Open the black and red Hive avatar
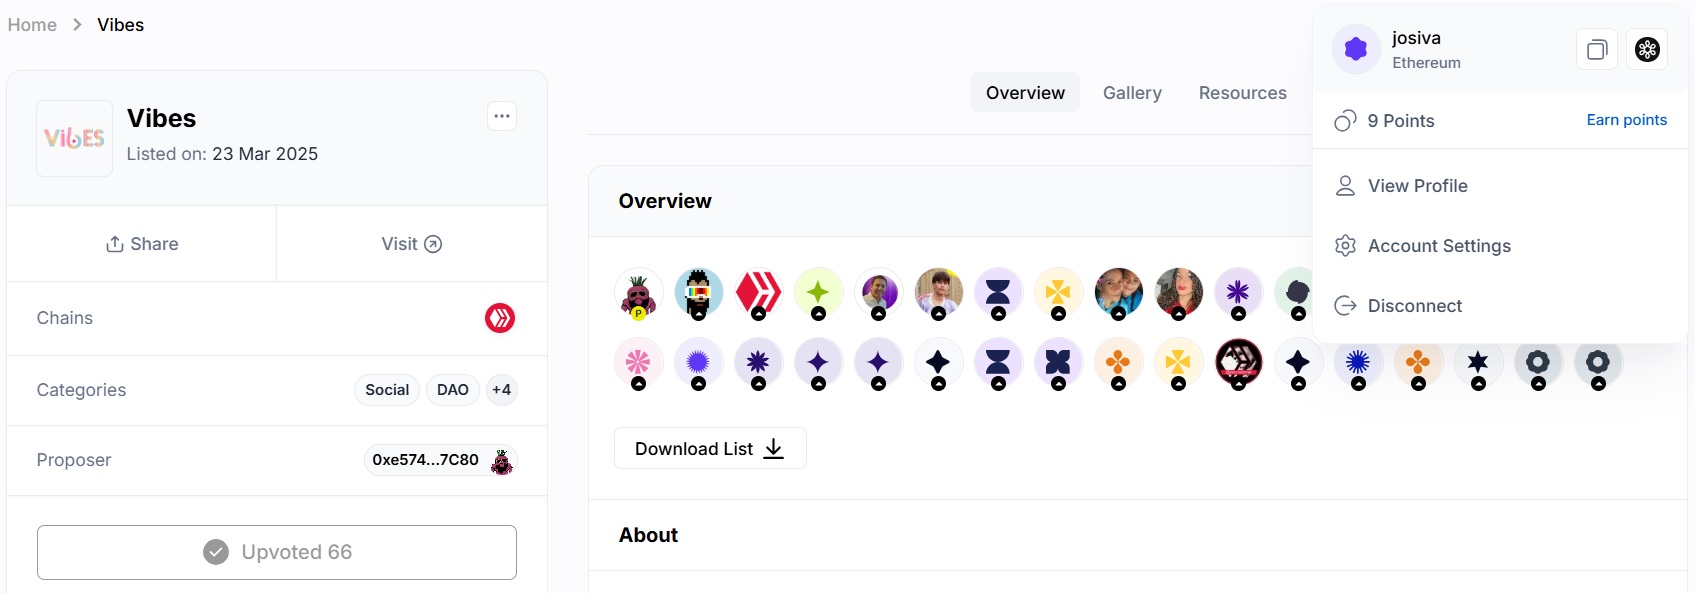The height and width of the screenshot is (593, 1695). 1238,363
